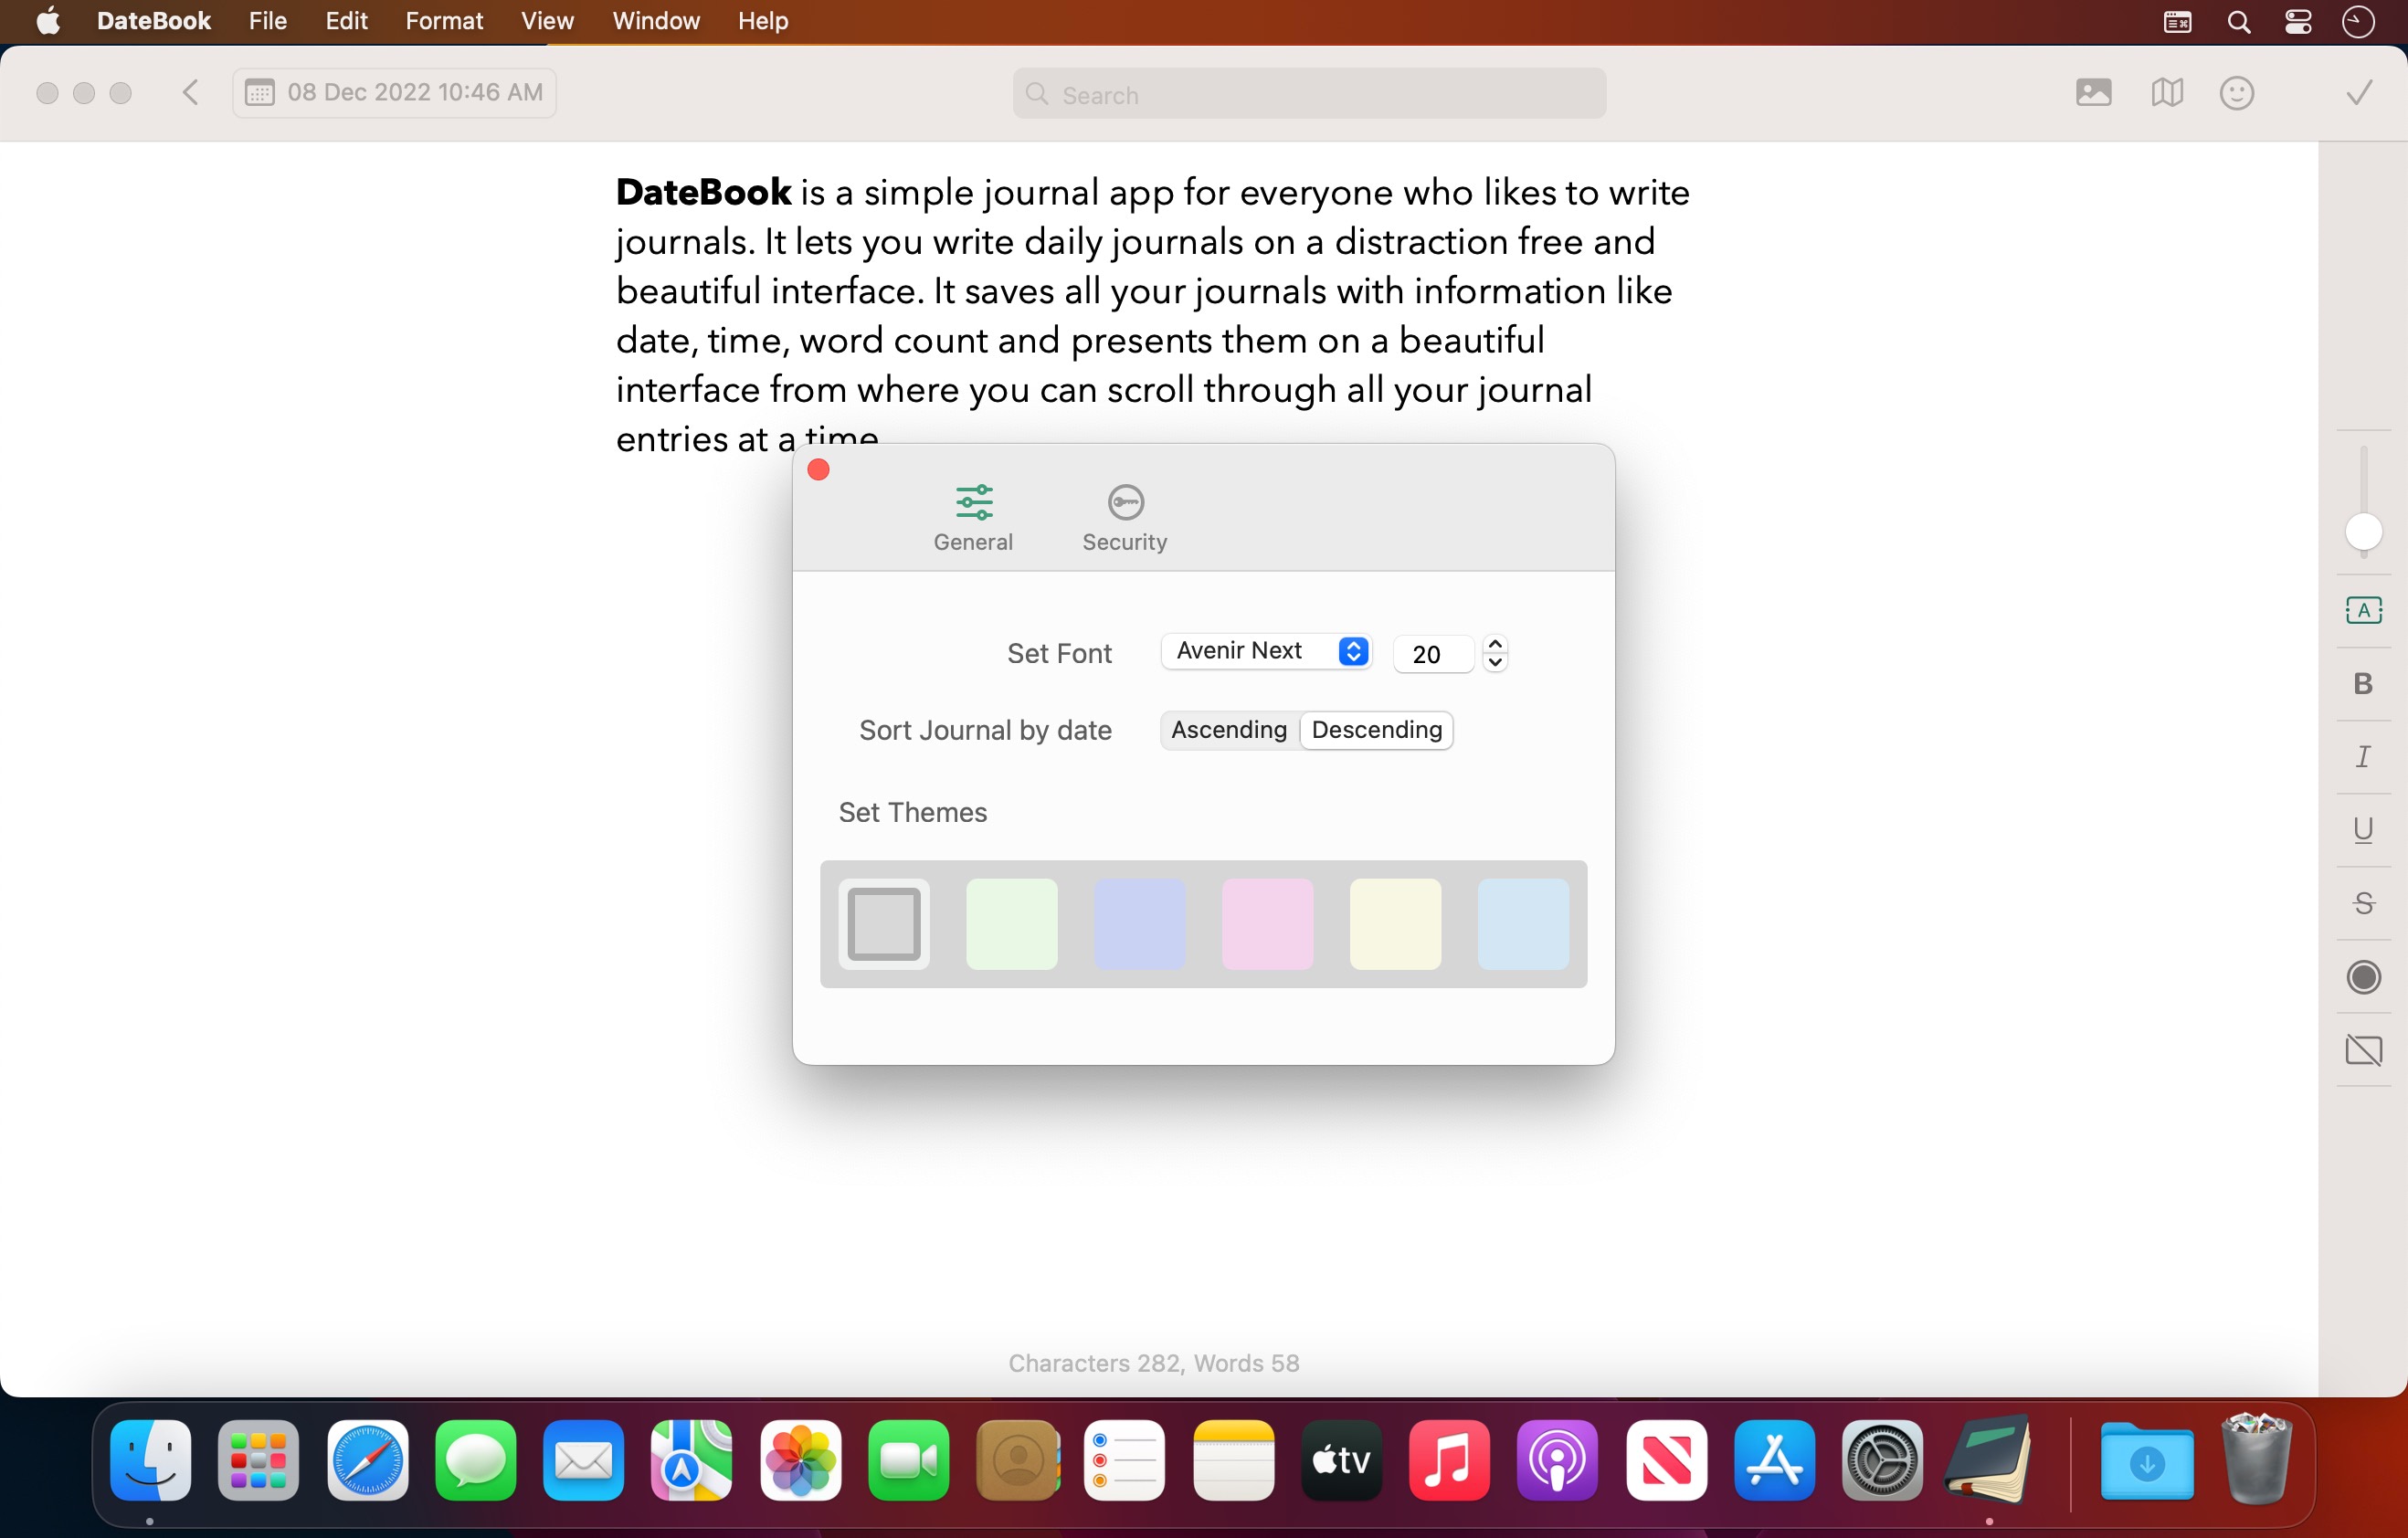Toggle underline formatting in sidebar
The width and height of the screenshot is (2408, 1538).
(x=2363, y=830)
